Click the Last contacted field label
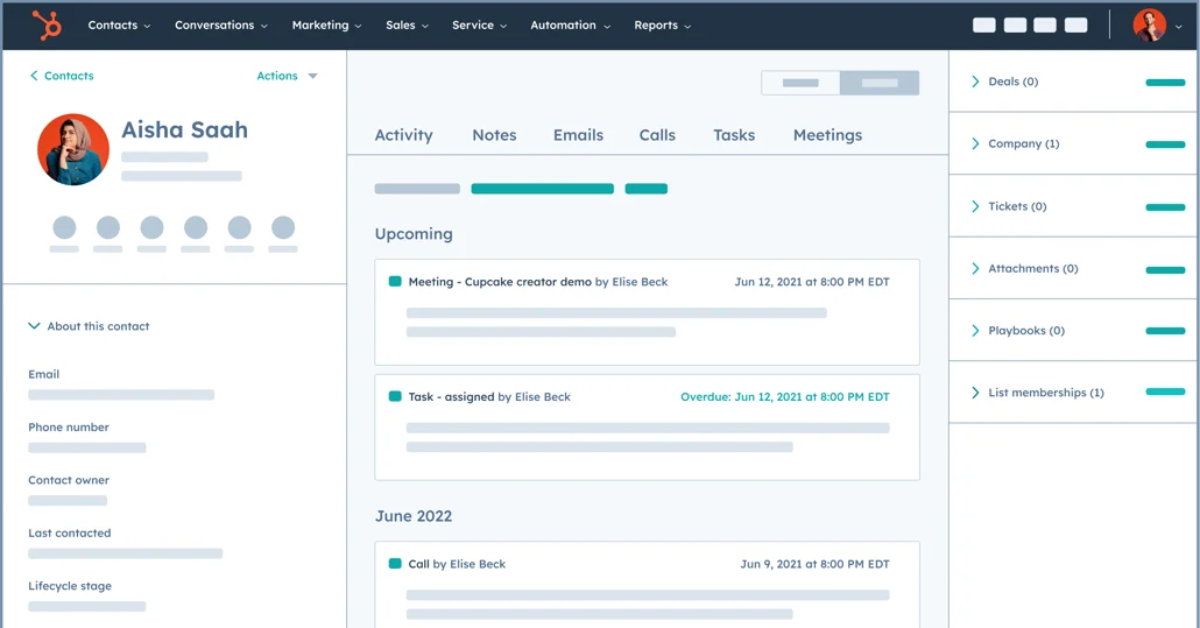The height and width of the screenshot is (628, 1200). coord(70,533)
